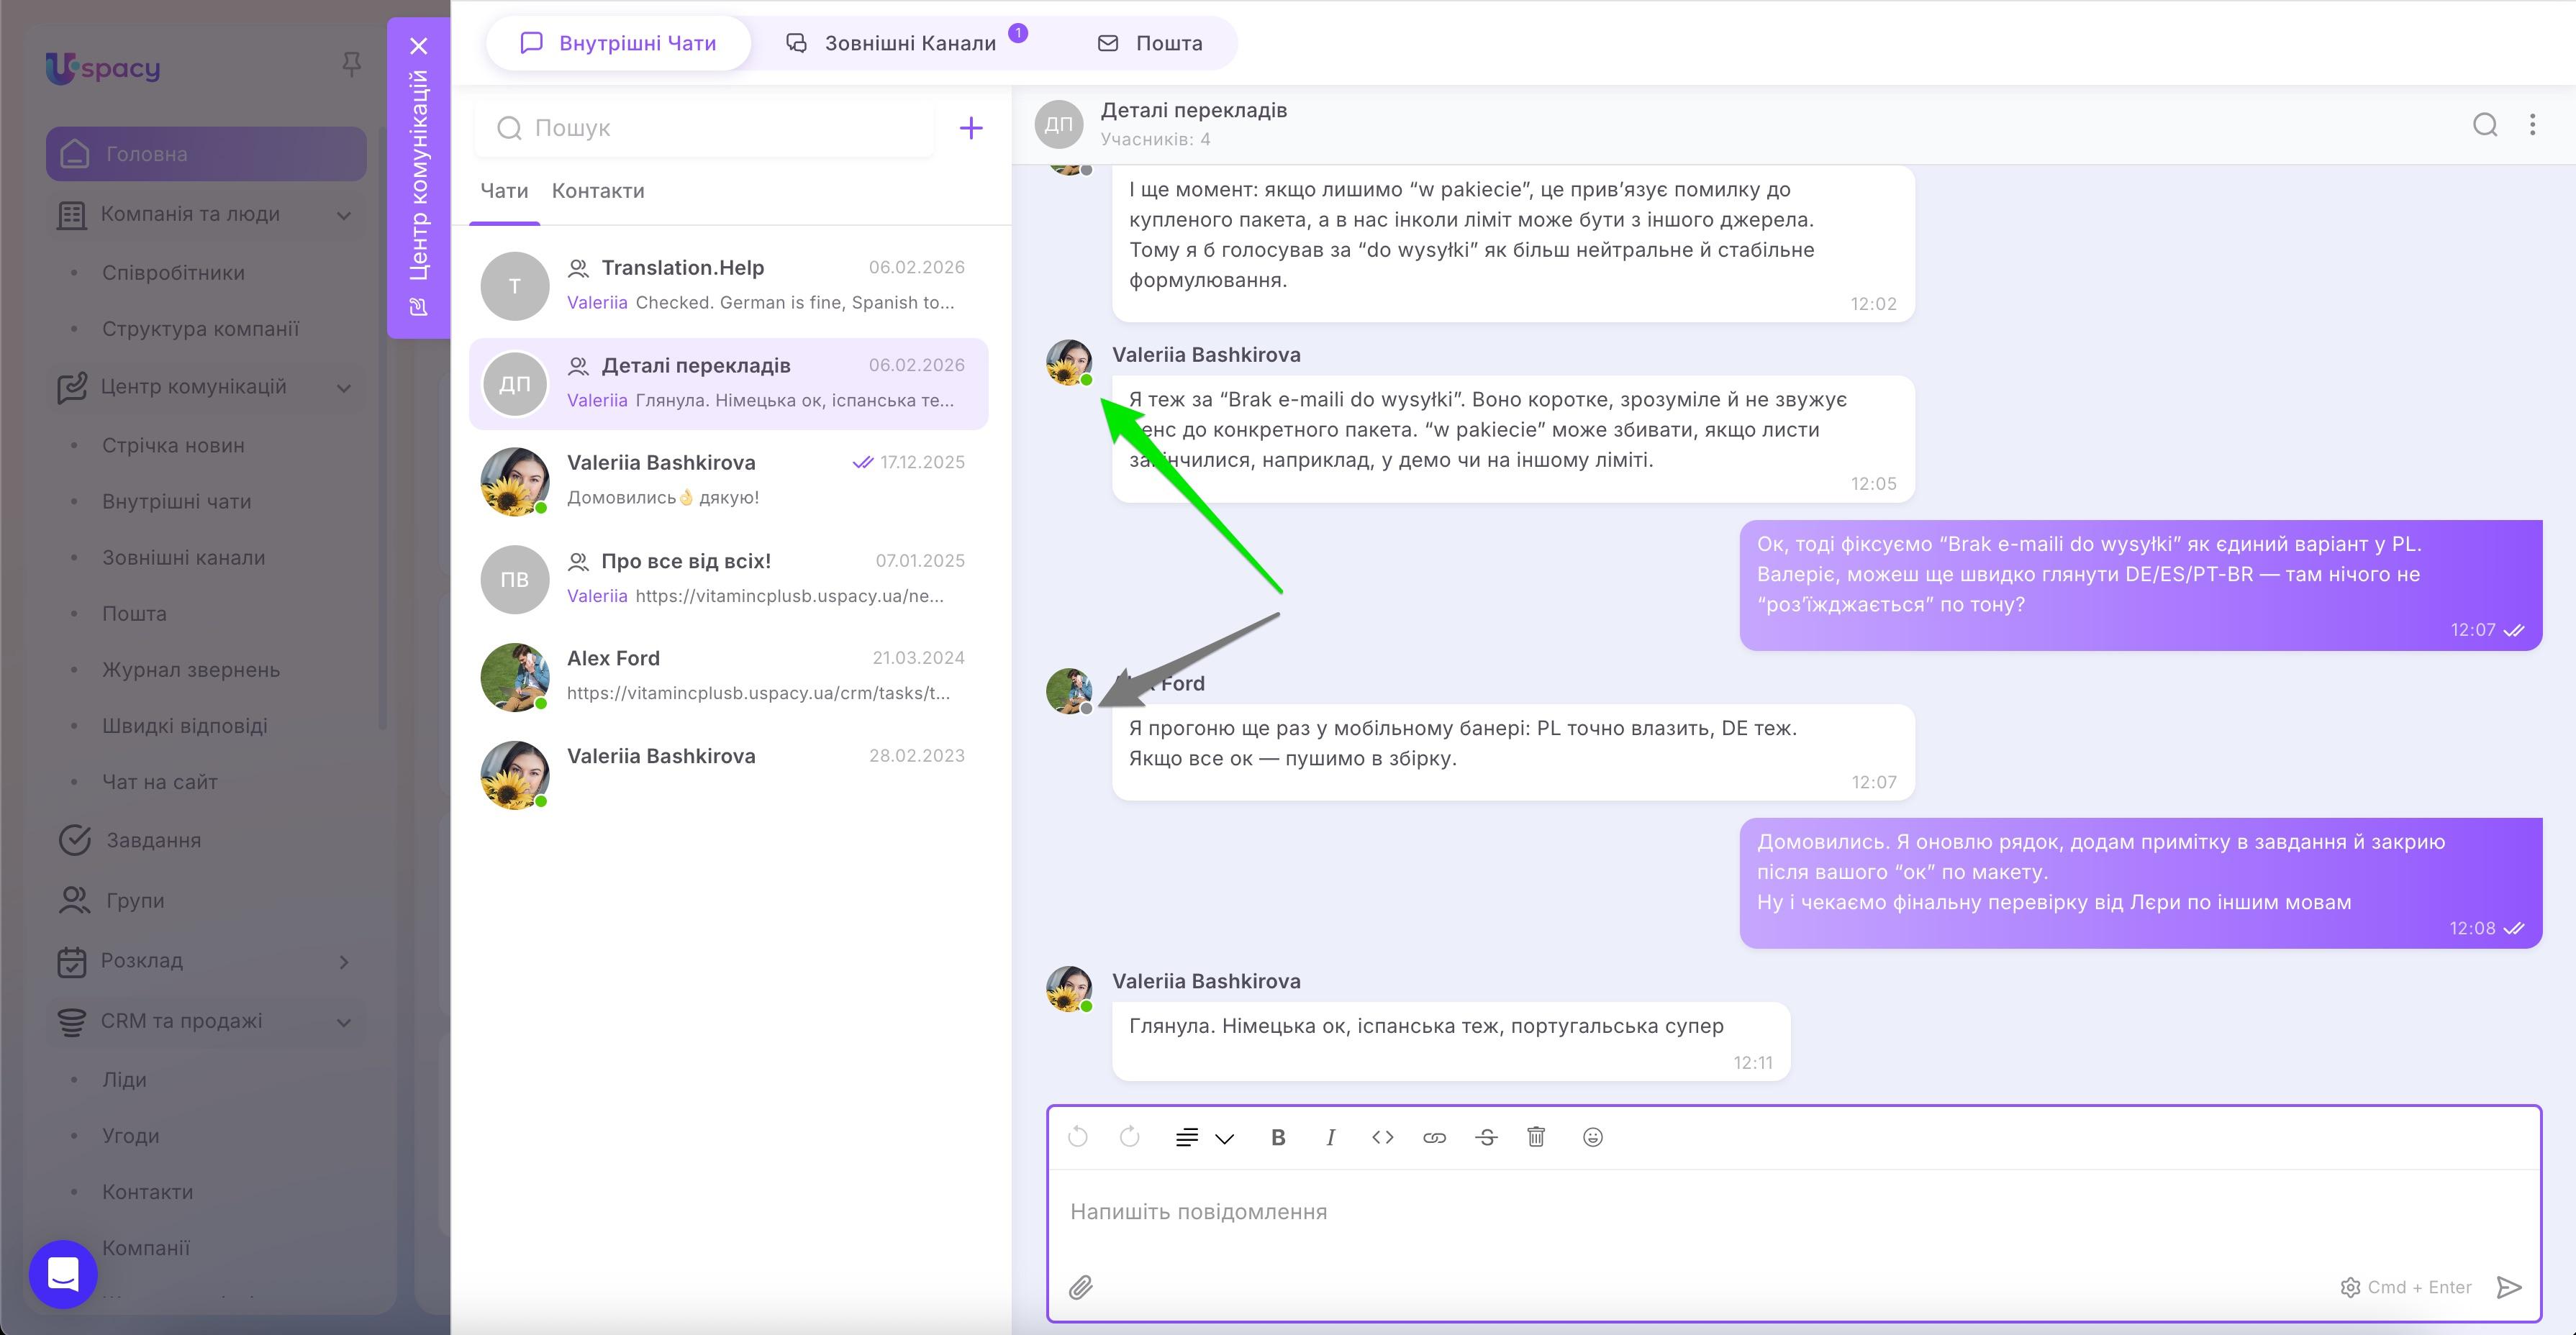Expand the Розклад section
The width and height of the screenshot is (2576, 1335).
tap(344, 961)
